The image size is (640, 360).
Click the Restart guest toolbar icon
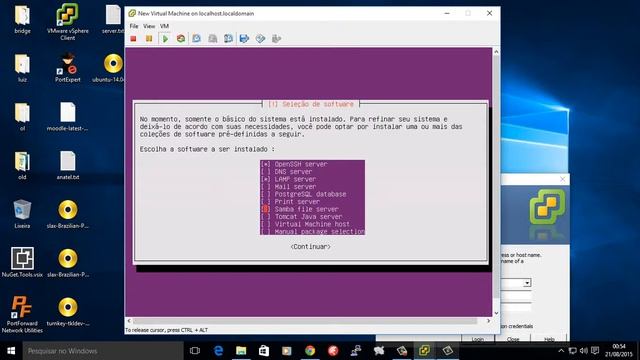tap(181, 39)
